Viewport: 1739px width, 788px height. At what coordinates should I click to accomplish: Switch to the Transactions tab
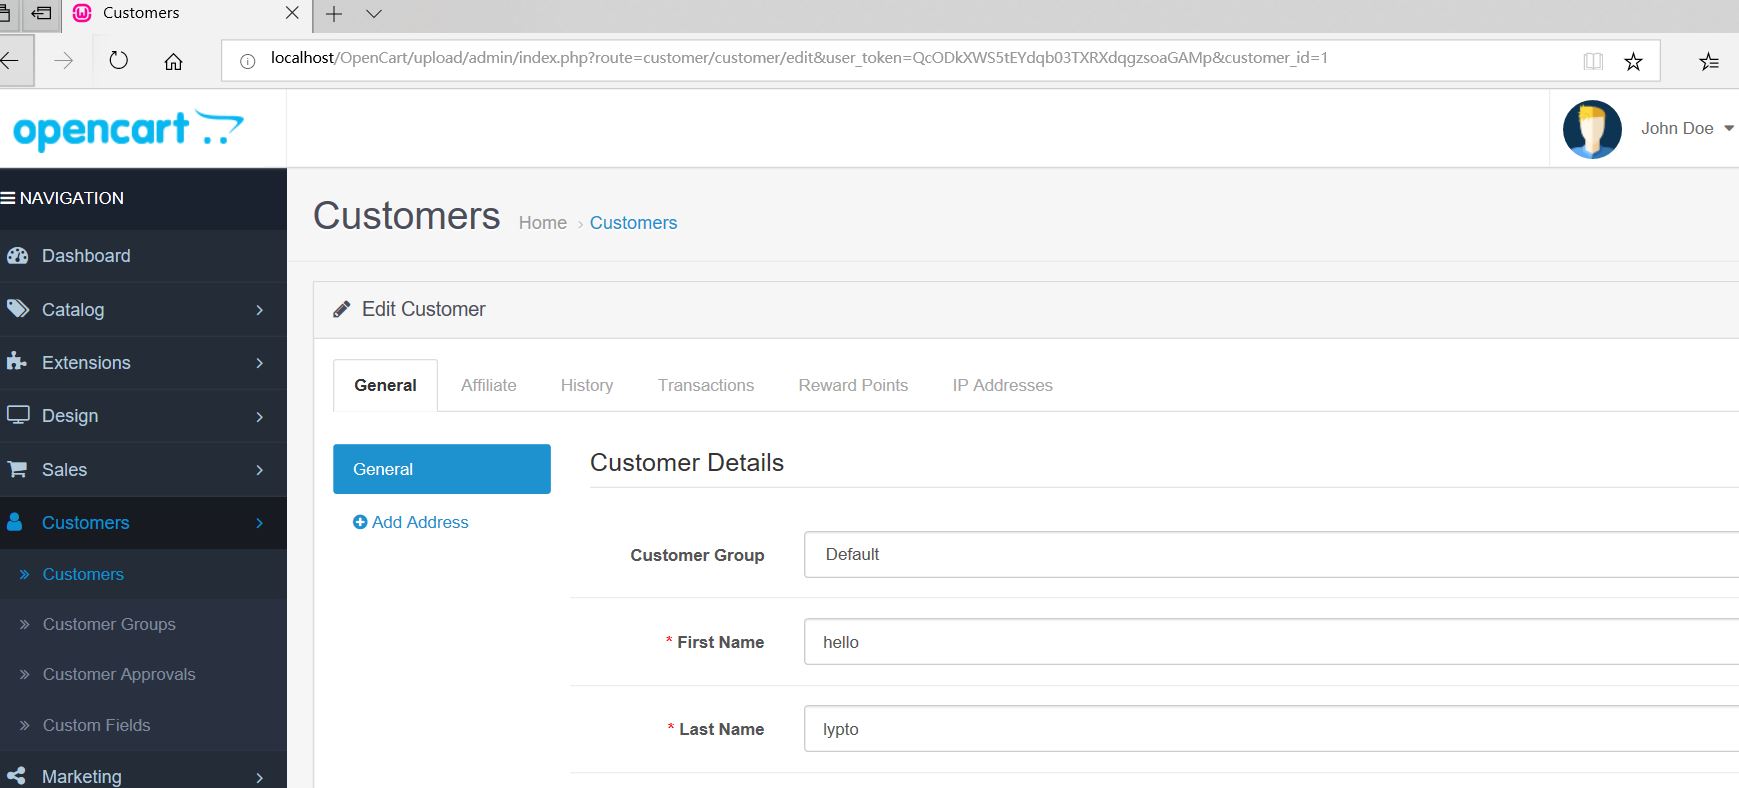click(x=706, y=385)
